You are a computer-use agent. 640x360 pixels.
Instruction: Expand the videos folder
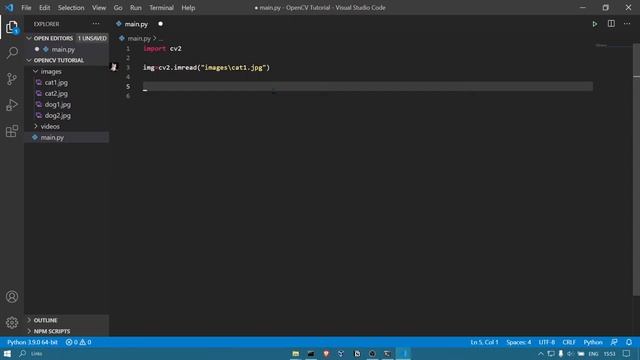click(36, 127)
